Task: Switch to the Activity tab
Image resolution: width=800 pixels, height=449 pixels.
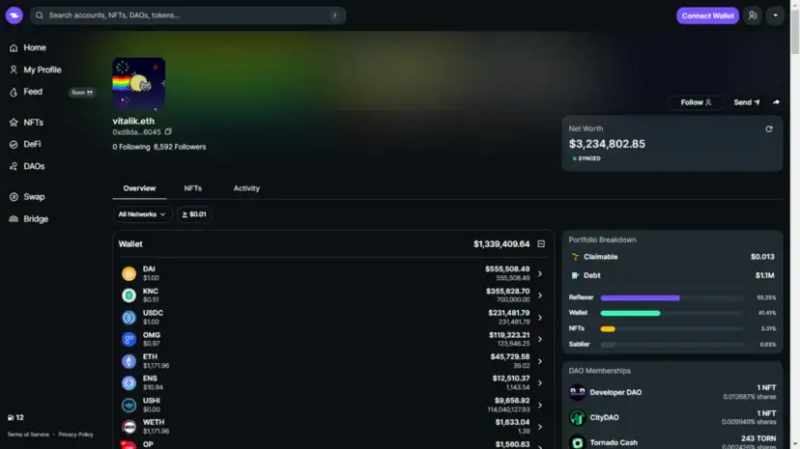Action: 246,188
